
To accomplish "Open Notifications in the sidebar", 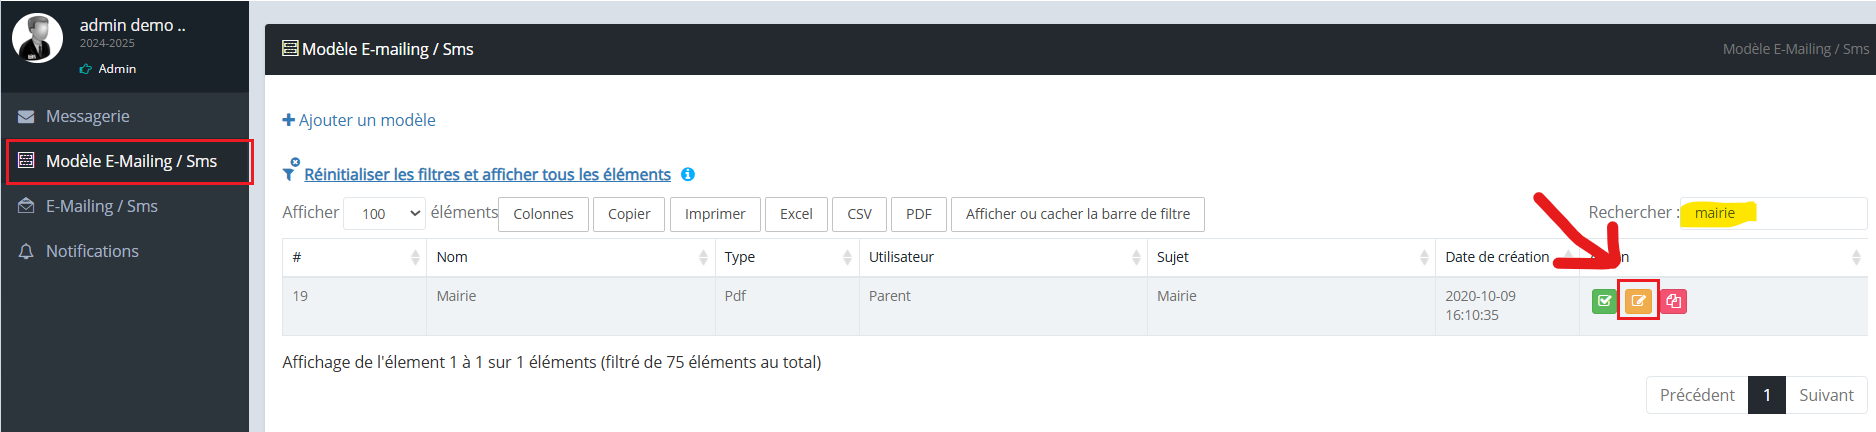I will tap(92, 251).
